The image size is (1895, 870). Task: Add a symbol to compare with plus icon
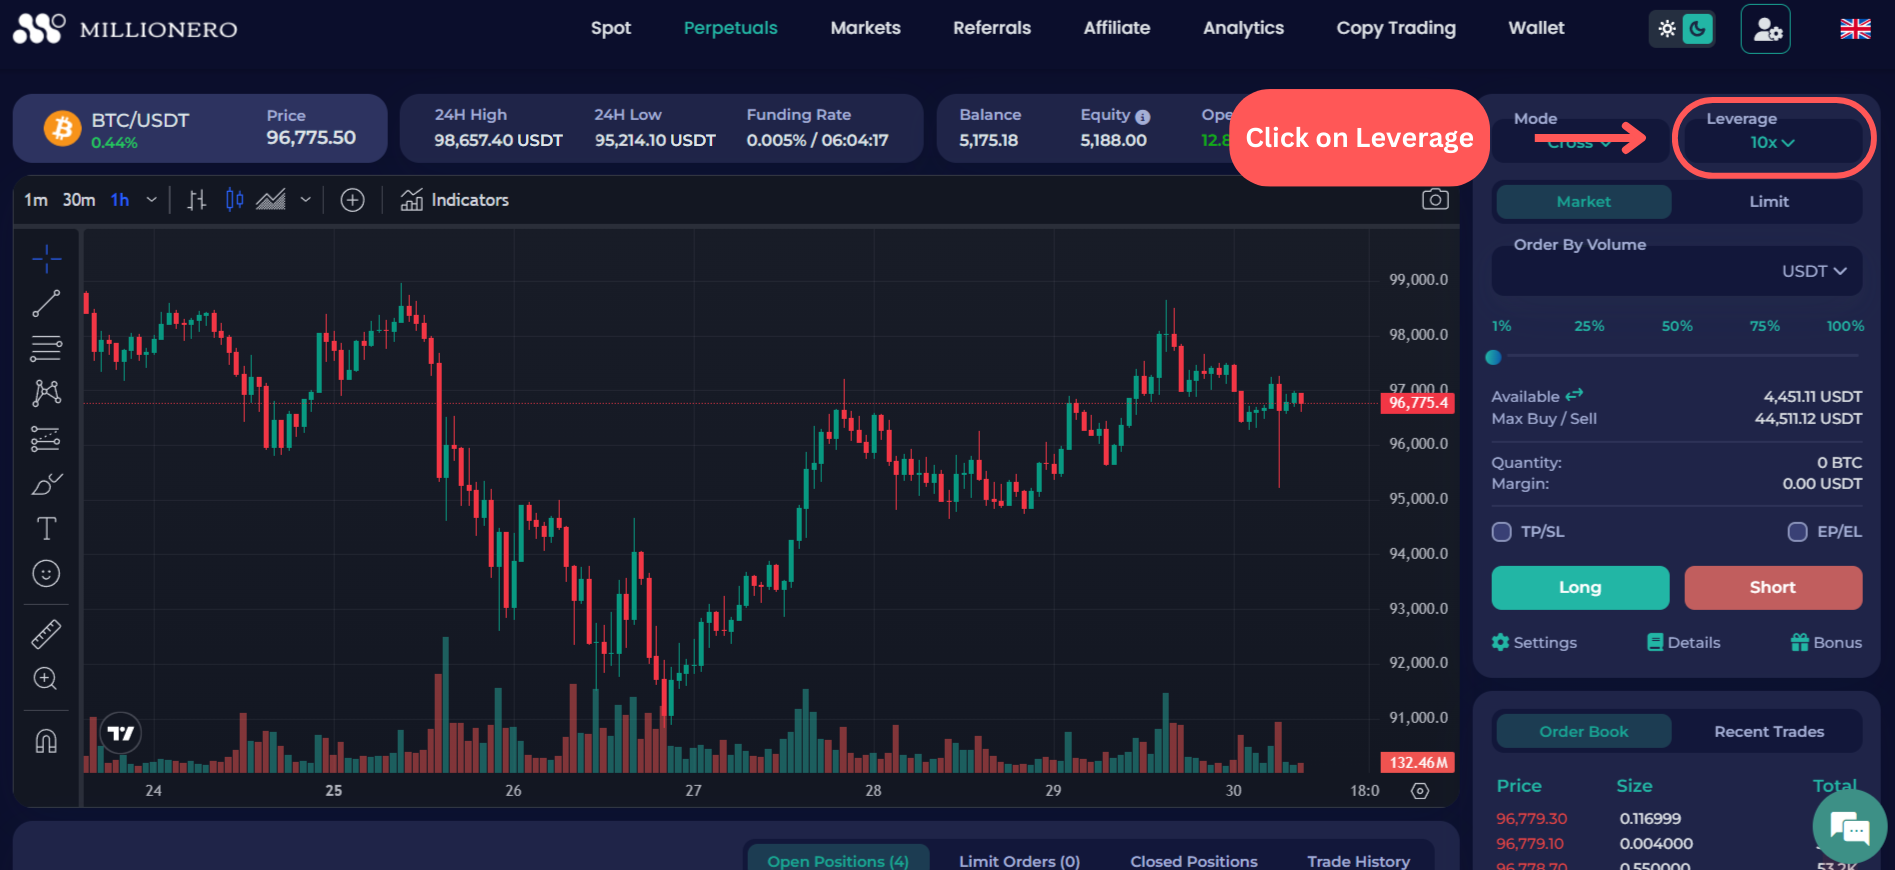coord(352,200)
